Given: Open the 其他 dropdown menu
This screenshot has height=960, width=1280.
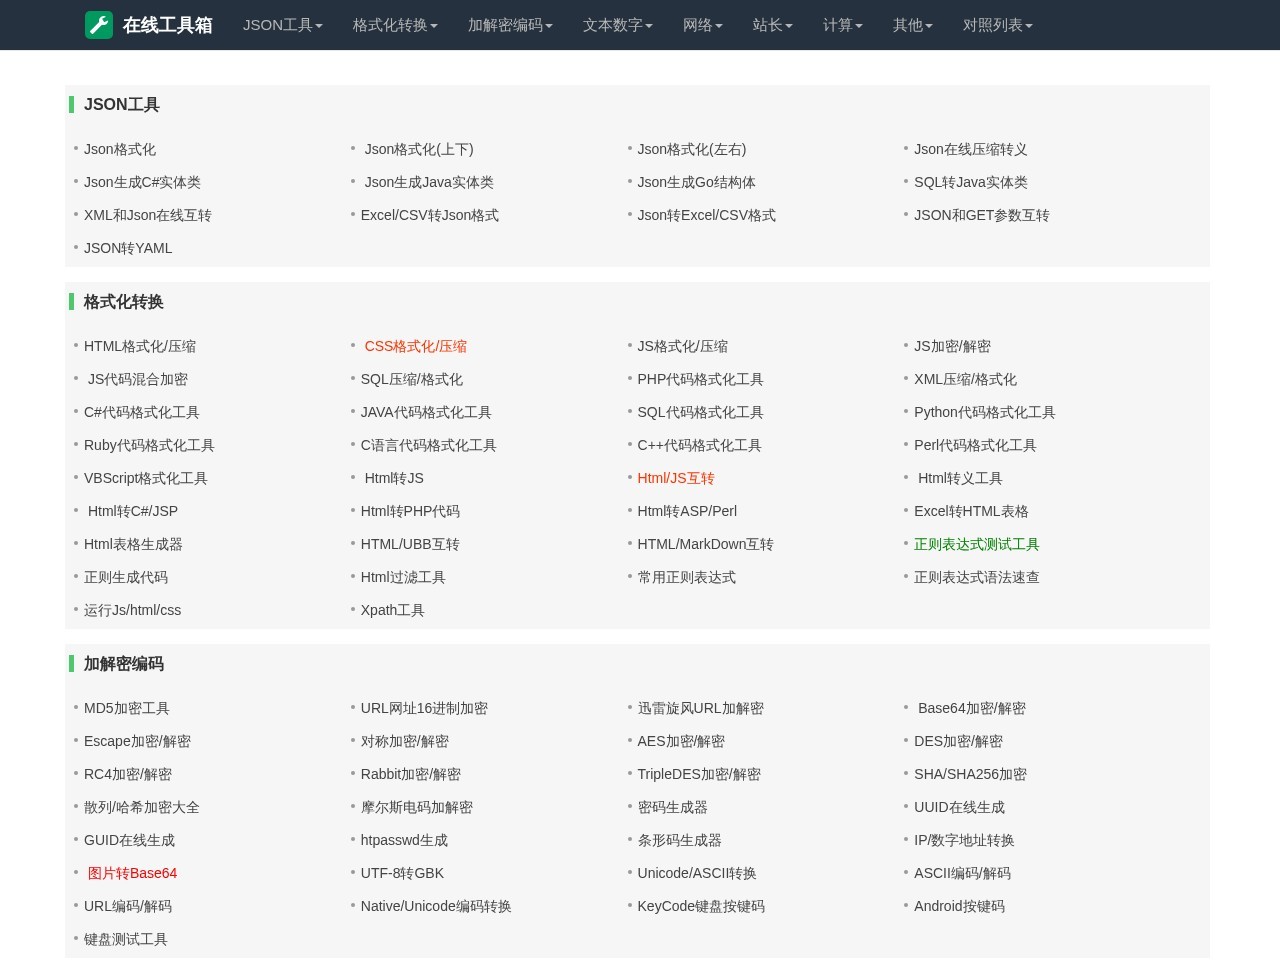Looking at the screenshot, I should point(911,25).
